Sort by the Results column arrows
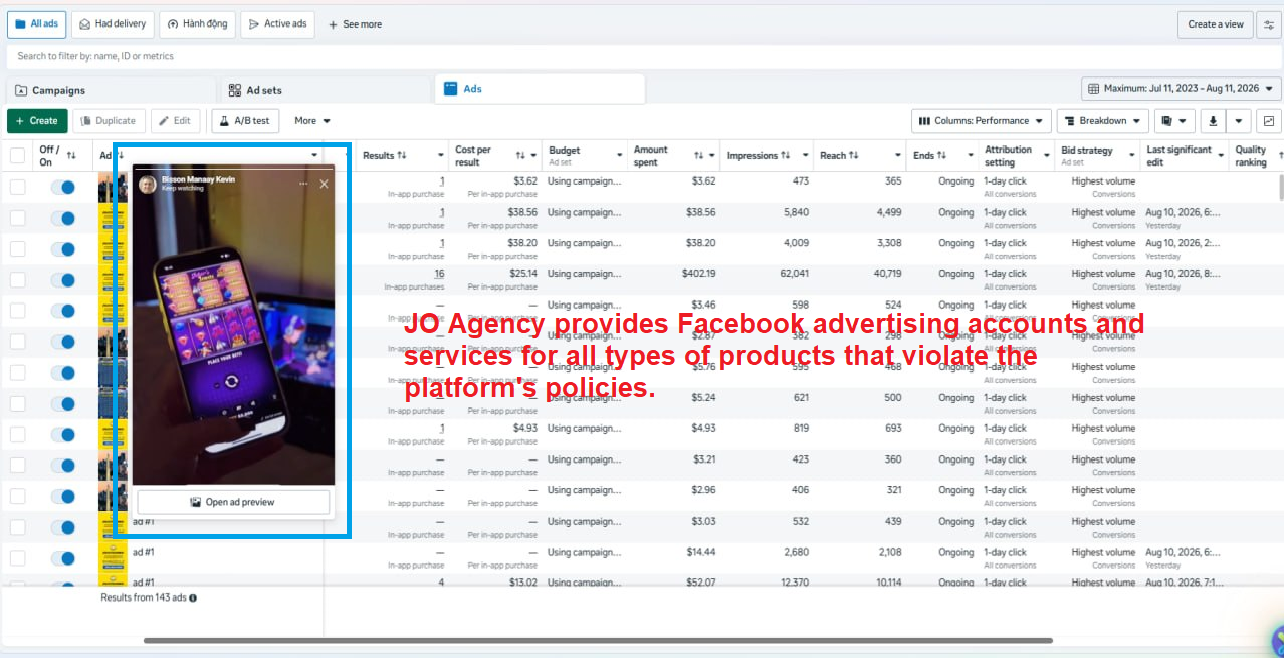The width and height of the screenshot is (1284, 658). 402,155
